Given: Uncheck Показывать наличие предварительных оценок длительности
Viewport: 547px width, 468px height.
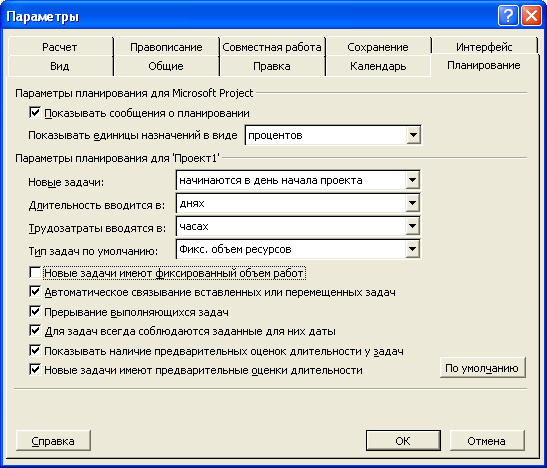Looking at the screenshot, I should point(35,350).
